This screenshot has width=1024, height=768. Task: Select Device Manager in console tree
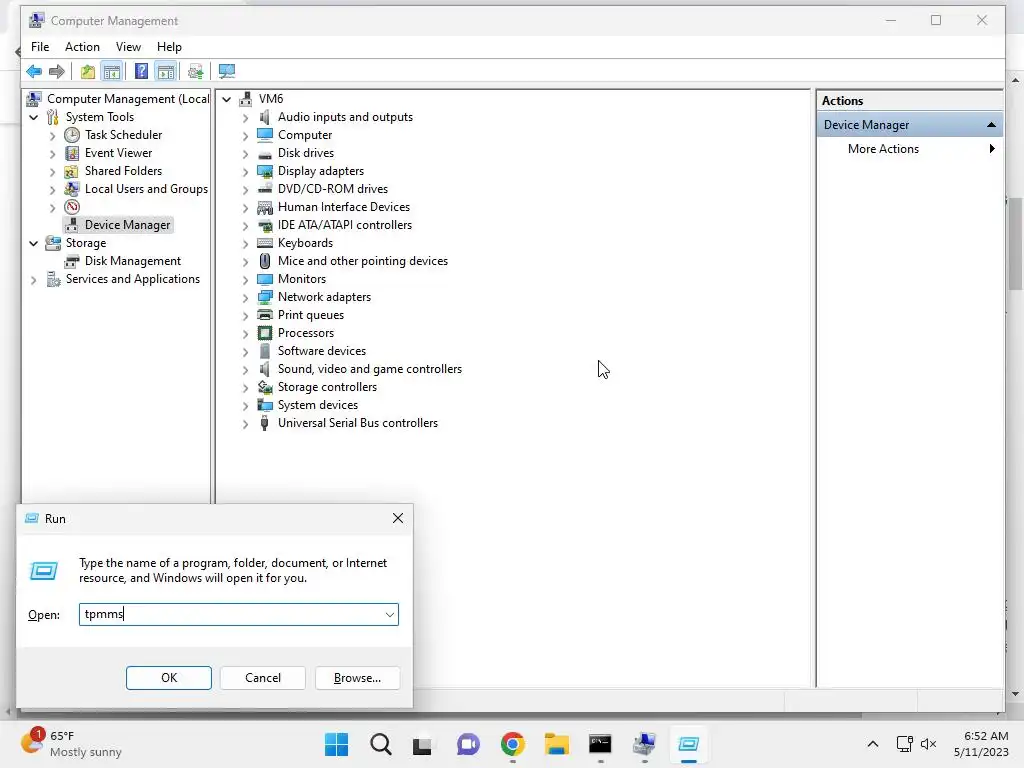pos(127,225)
